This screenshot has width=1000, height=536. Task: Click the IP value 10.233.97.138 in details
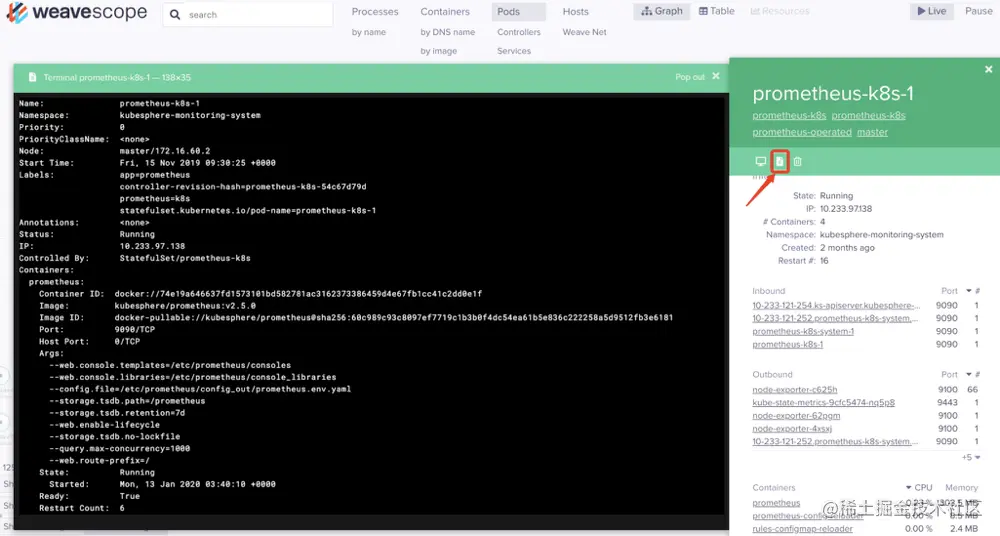845,209
